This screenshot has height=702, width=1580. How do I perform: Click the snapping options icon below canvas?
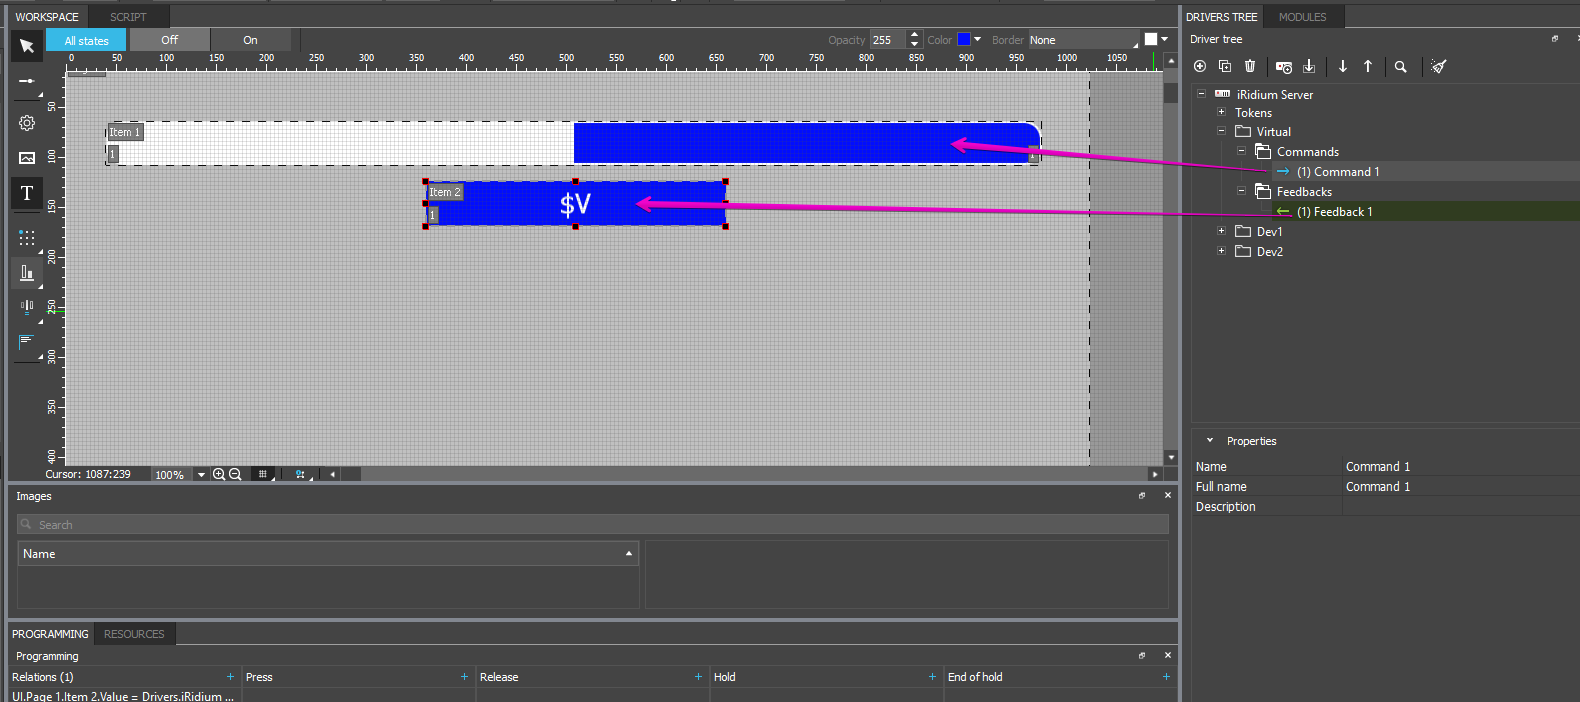[x=301, y=475]
